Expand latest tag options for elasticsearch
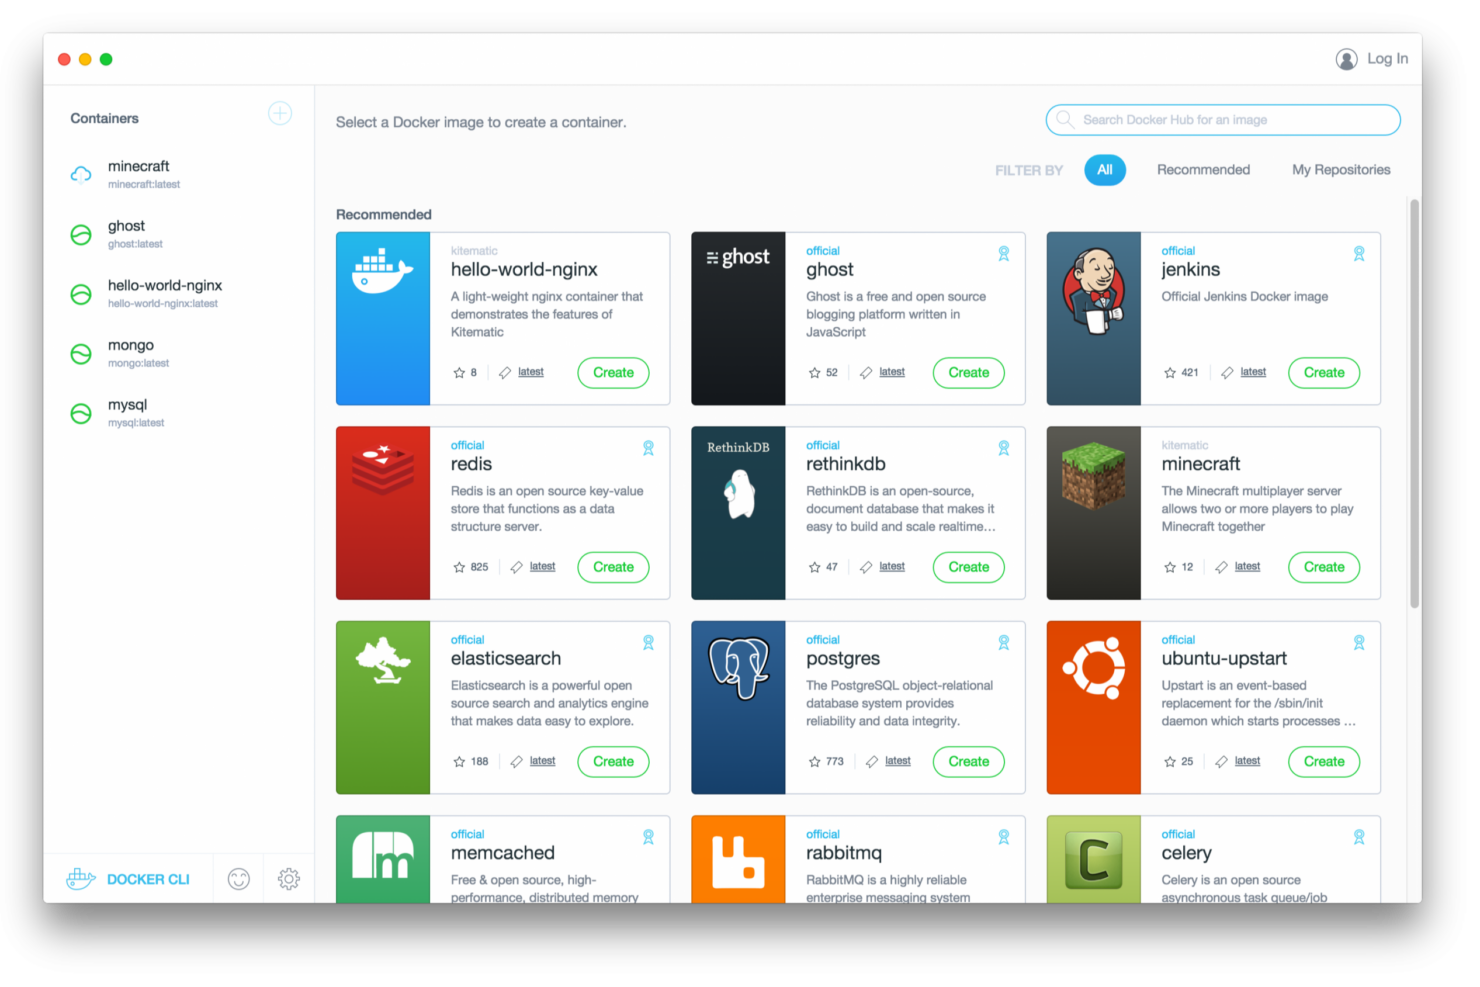 pyautogui.click(x=542, y=761)
